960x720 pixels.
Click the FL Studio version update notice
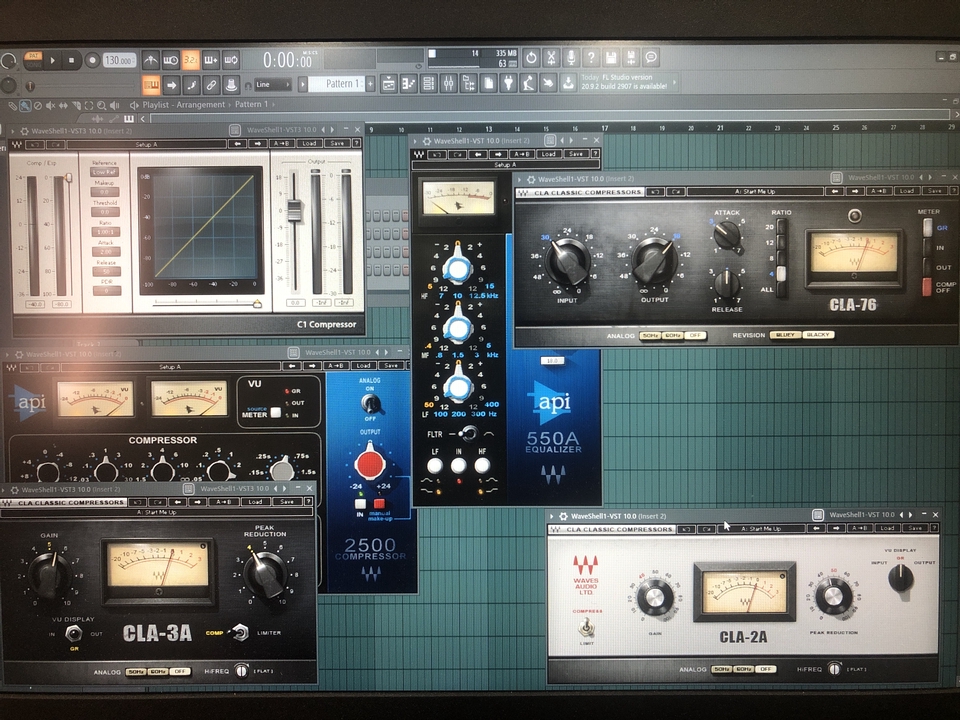[x=628, y=82]
